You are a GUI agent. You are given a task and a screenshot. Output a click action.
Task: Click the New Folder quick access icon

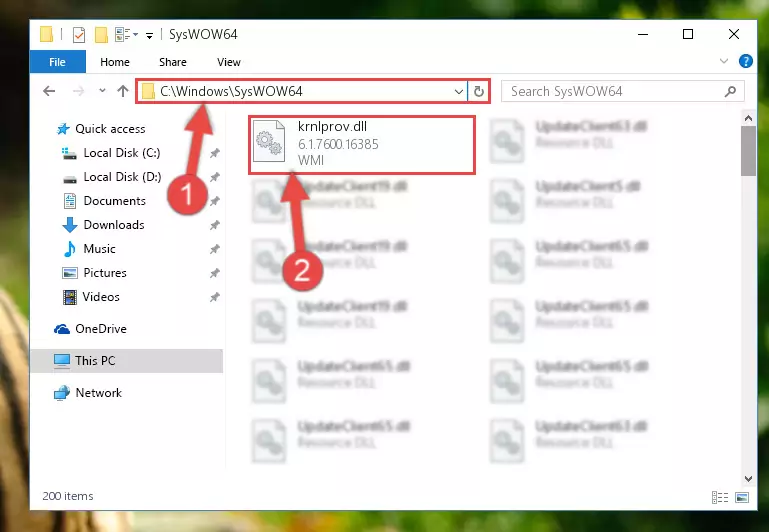[x=101, y=34]
